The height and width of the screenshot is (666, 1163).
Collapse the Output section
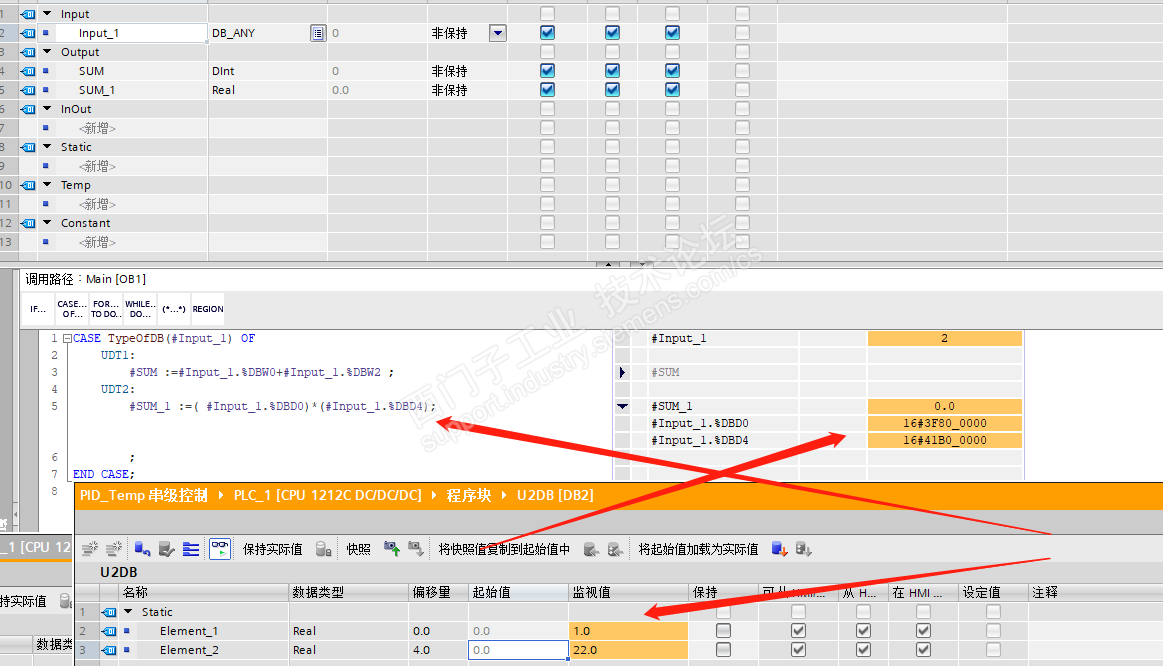(47, 52)
